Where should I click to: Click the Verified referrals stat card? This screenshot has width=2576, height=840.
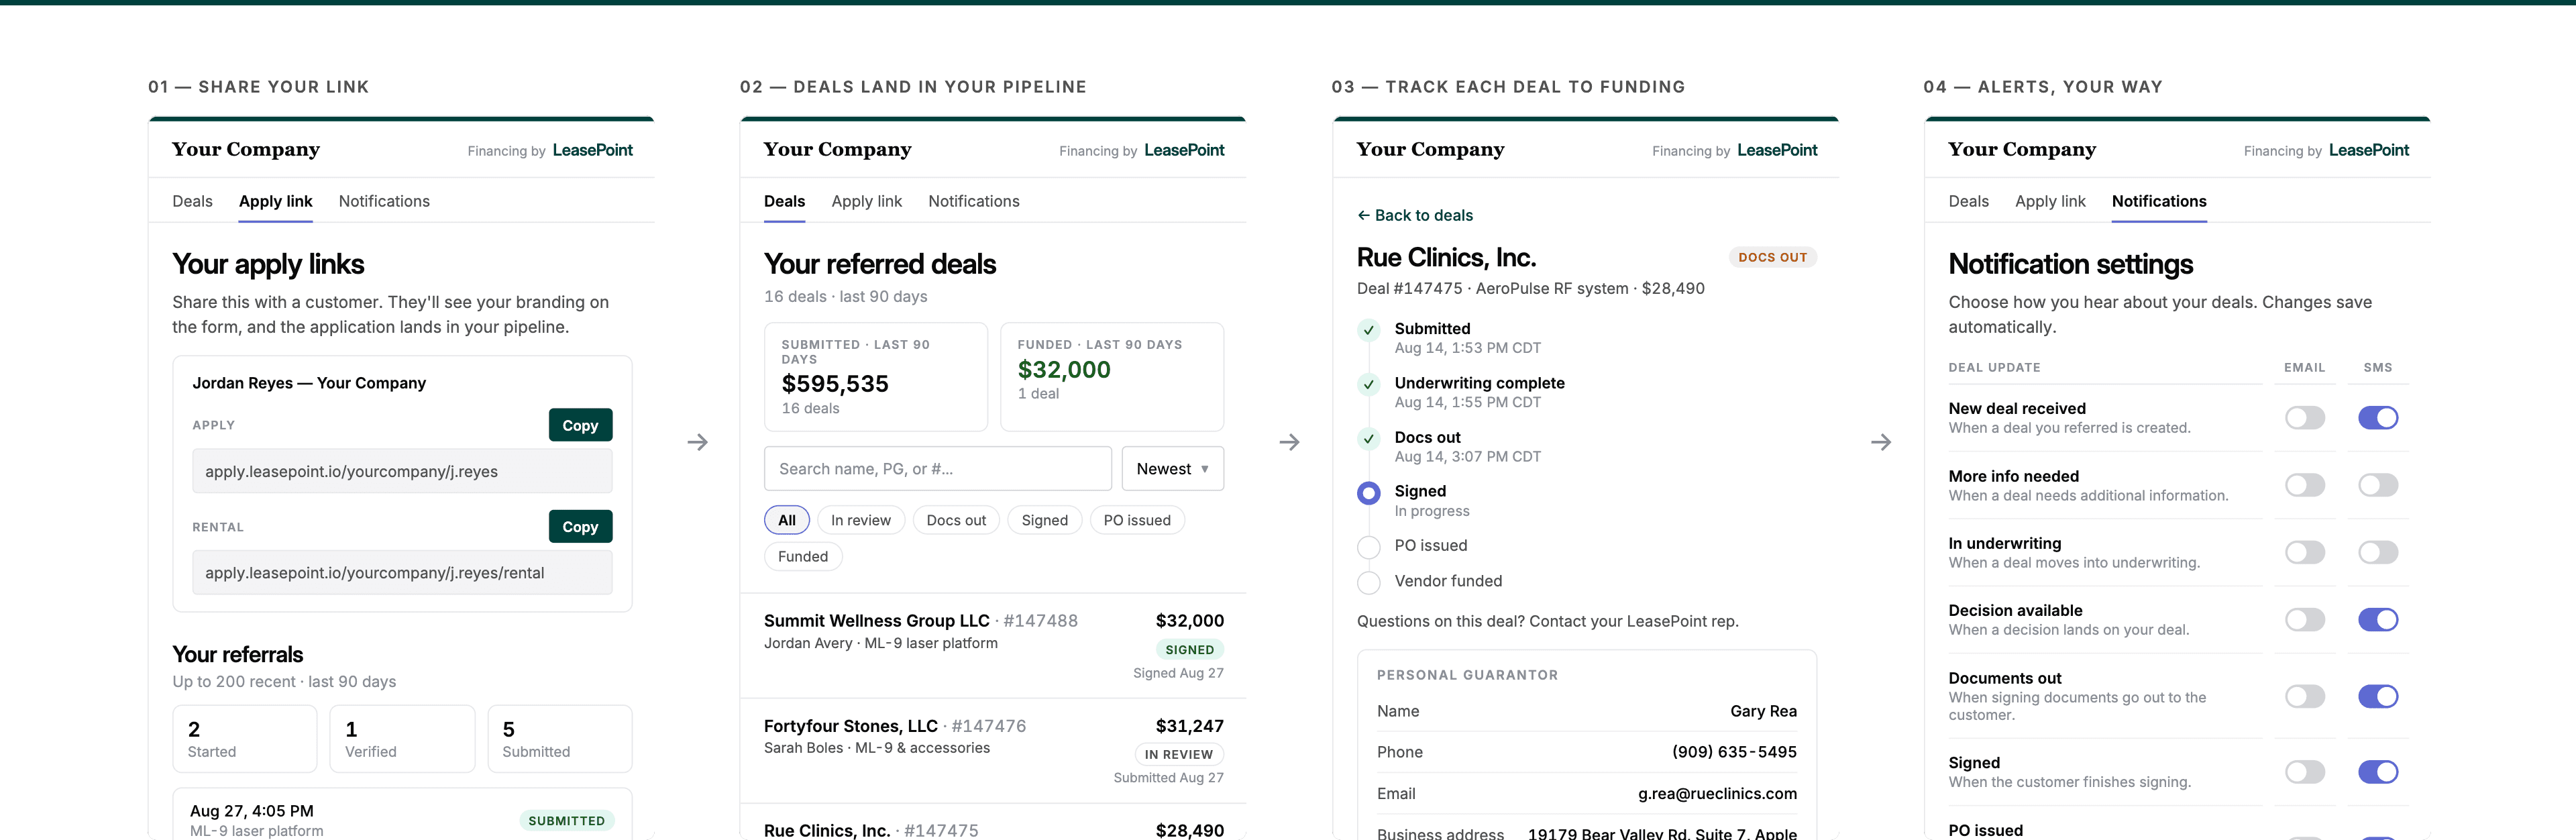pyautogui.click(x=402, y=739)
